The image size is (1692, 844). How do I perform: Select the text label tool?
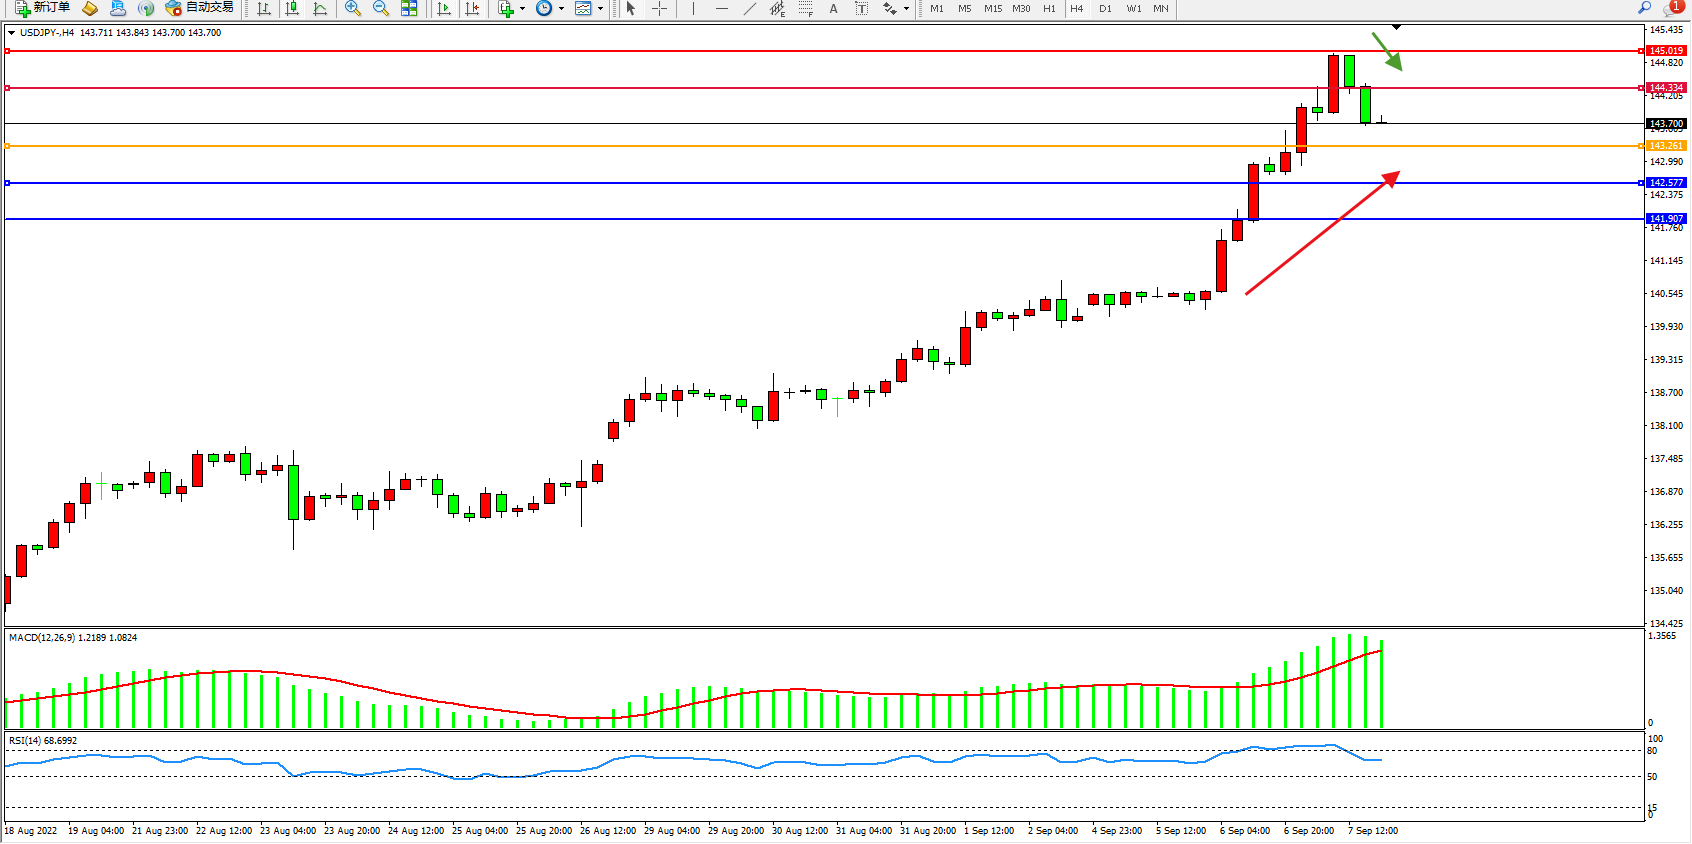[x=833, y=8]
